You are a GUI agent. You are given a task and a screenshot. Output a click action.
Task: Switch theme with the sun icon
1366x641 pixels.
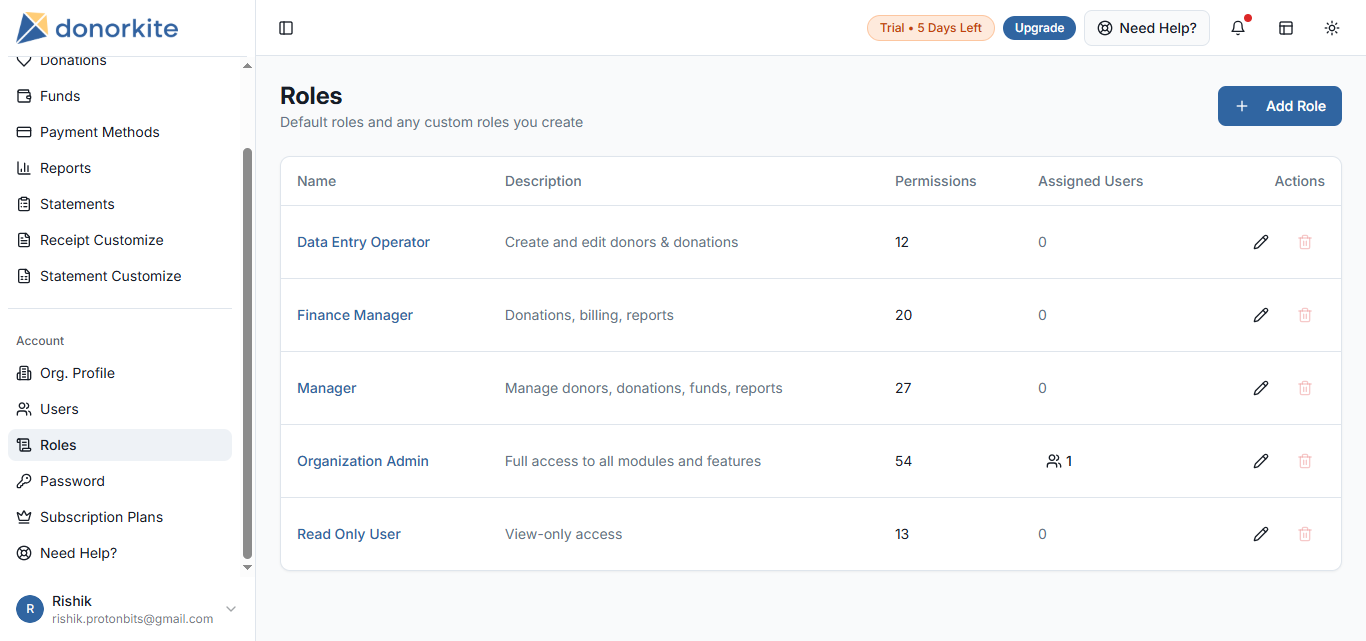tap(1332, 28)
